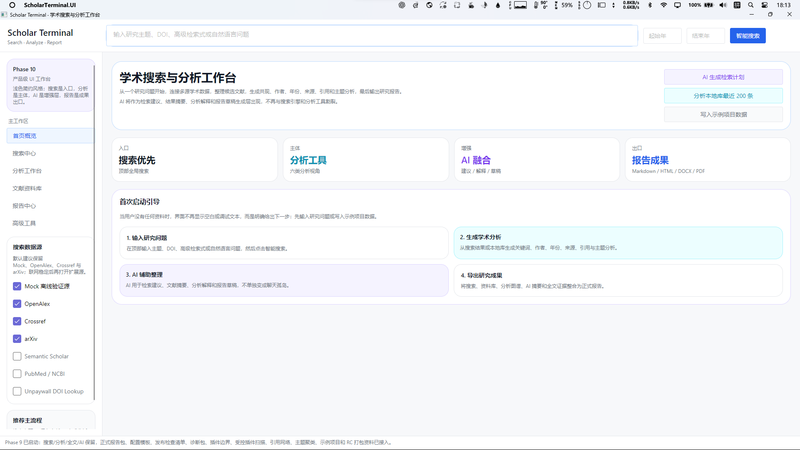Click the 推荐主流程 section title

28,420
